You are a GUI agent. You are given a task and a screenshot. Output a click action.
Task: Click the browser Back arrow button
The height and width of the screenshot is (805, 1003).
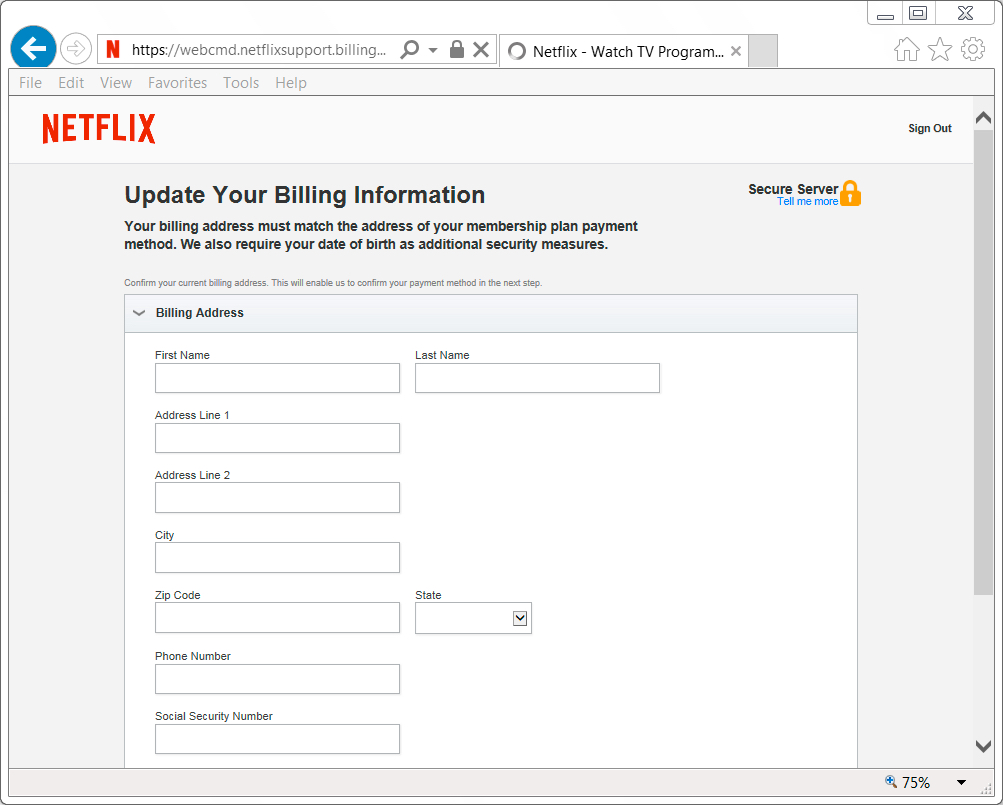point(33,48)
